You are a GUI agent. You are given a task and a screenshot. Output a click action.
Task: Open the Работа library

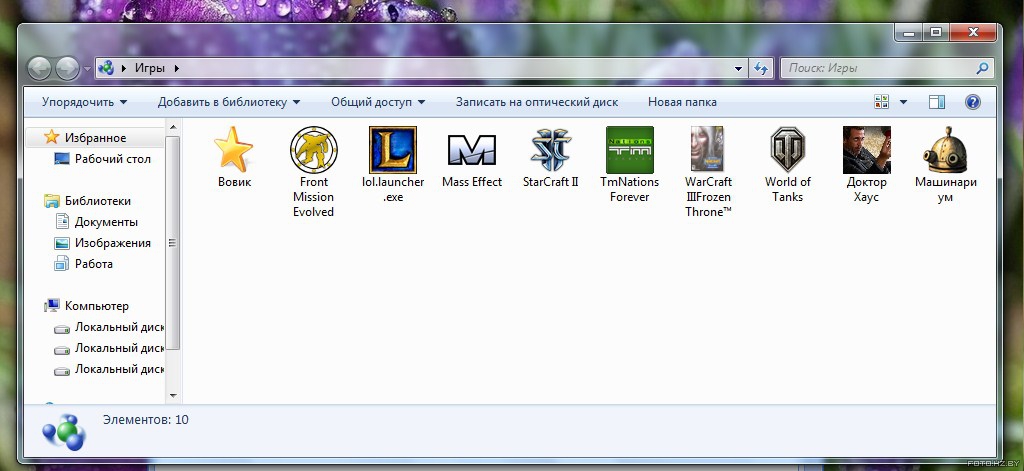[x=84, y=263]
